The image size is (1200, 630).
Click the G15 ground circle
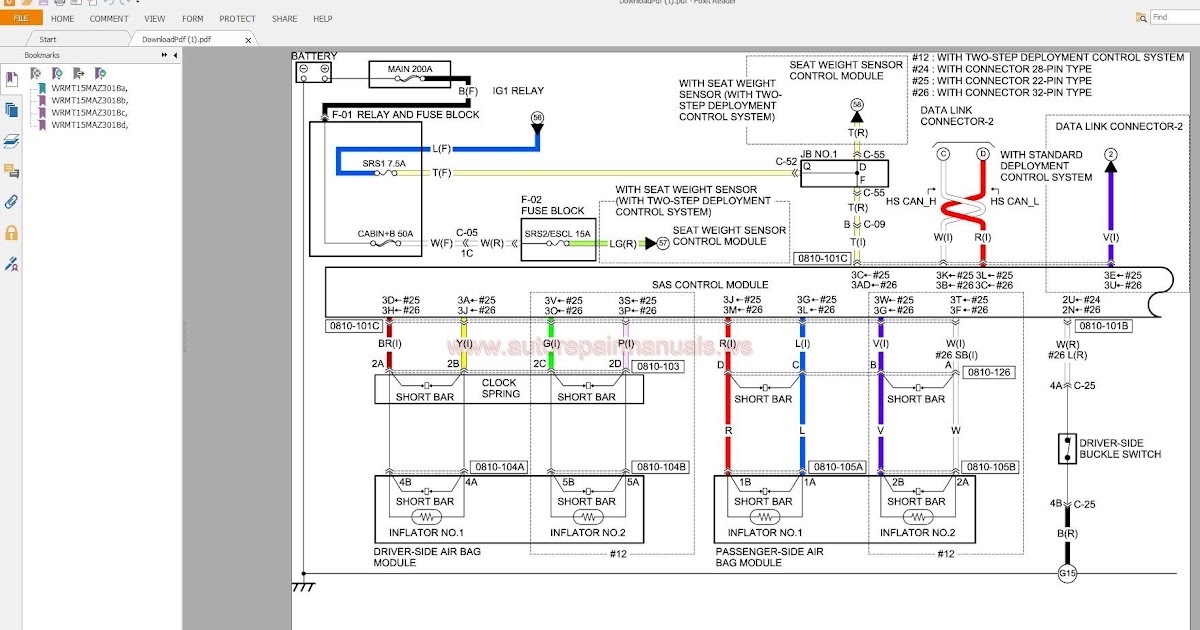pos(1068,575)
